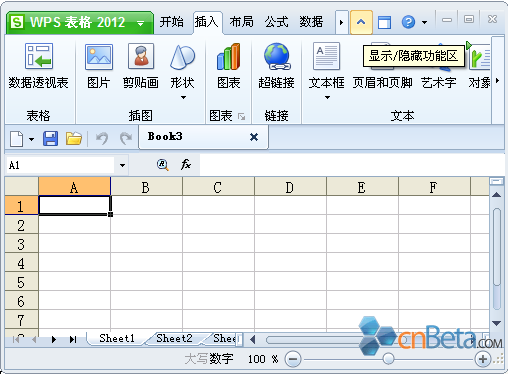508x374 pixels.
Task: Zoom in with plus button
Action: pyautogui.click(x=483, y=359)
